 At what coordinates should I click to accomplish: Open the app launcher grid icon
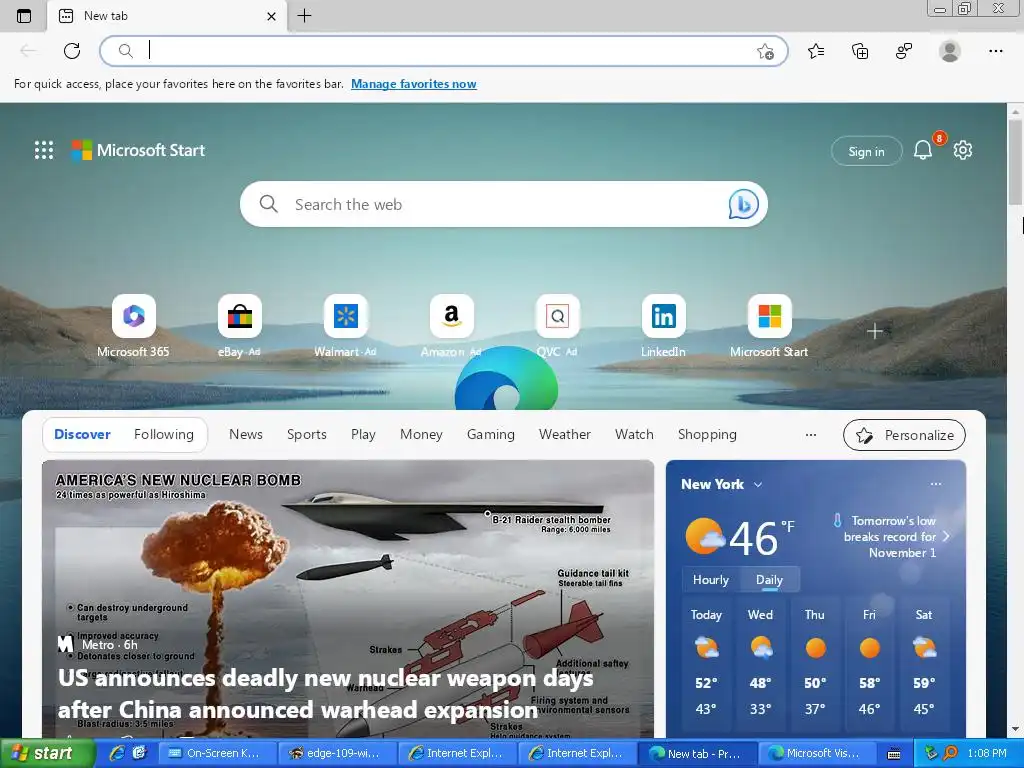click(44, 150)
